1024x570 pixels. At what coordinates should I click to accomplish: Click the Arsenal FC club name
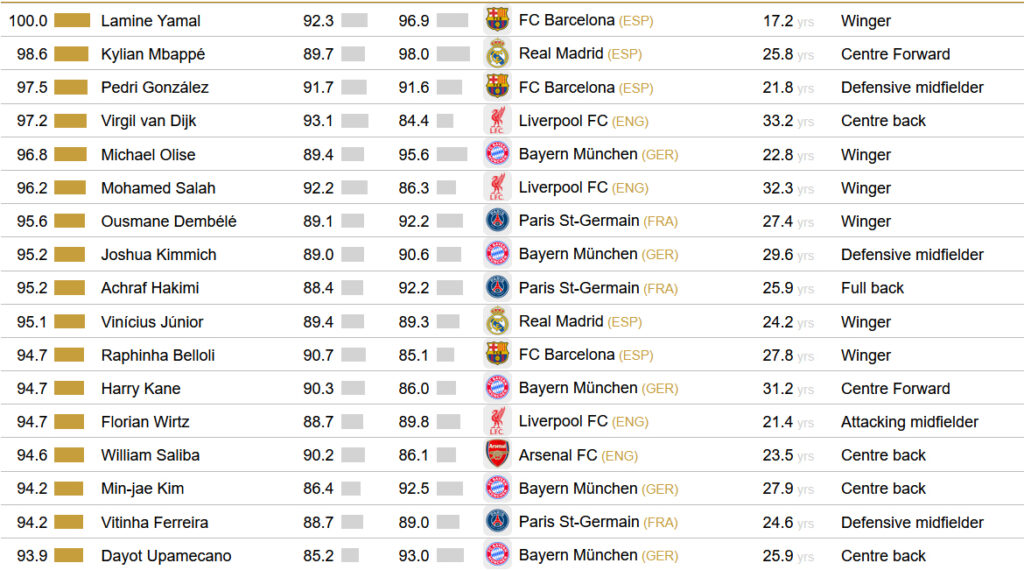click(557, 455)
